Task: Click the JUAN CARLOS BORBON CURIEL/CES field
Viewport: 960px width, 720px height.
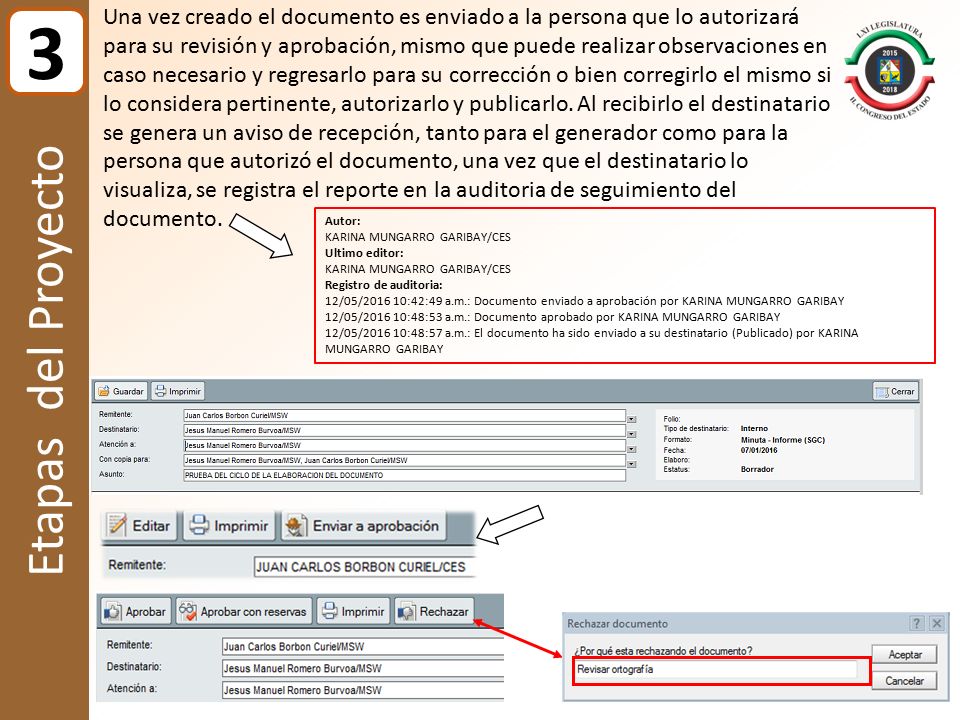Action: click(364, 567)
